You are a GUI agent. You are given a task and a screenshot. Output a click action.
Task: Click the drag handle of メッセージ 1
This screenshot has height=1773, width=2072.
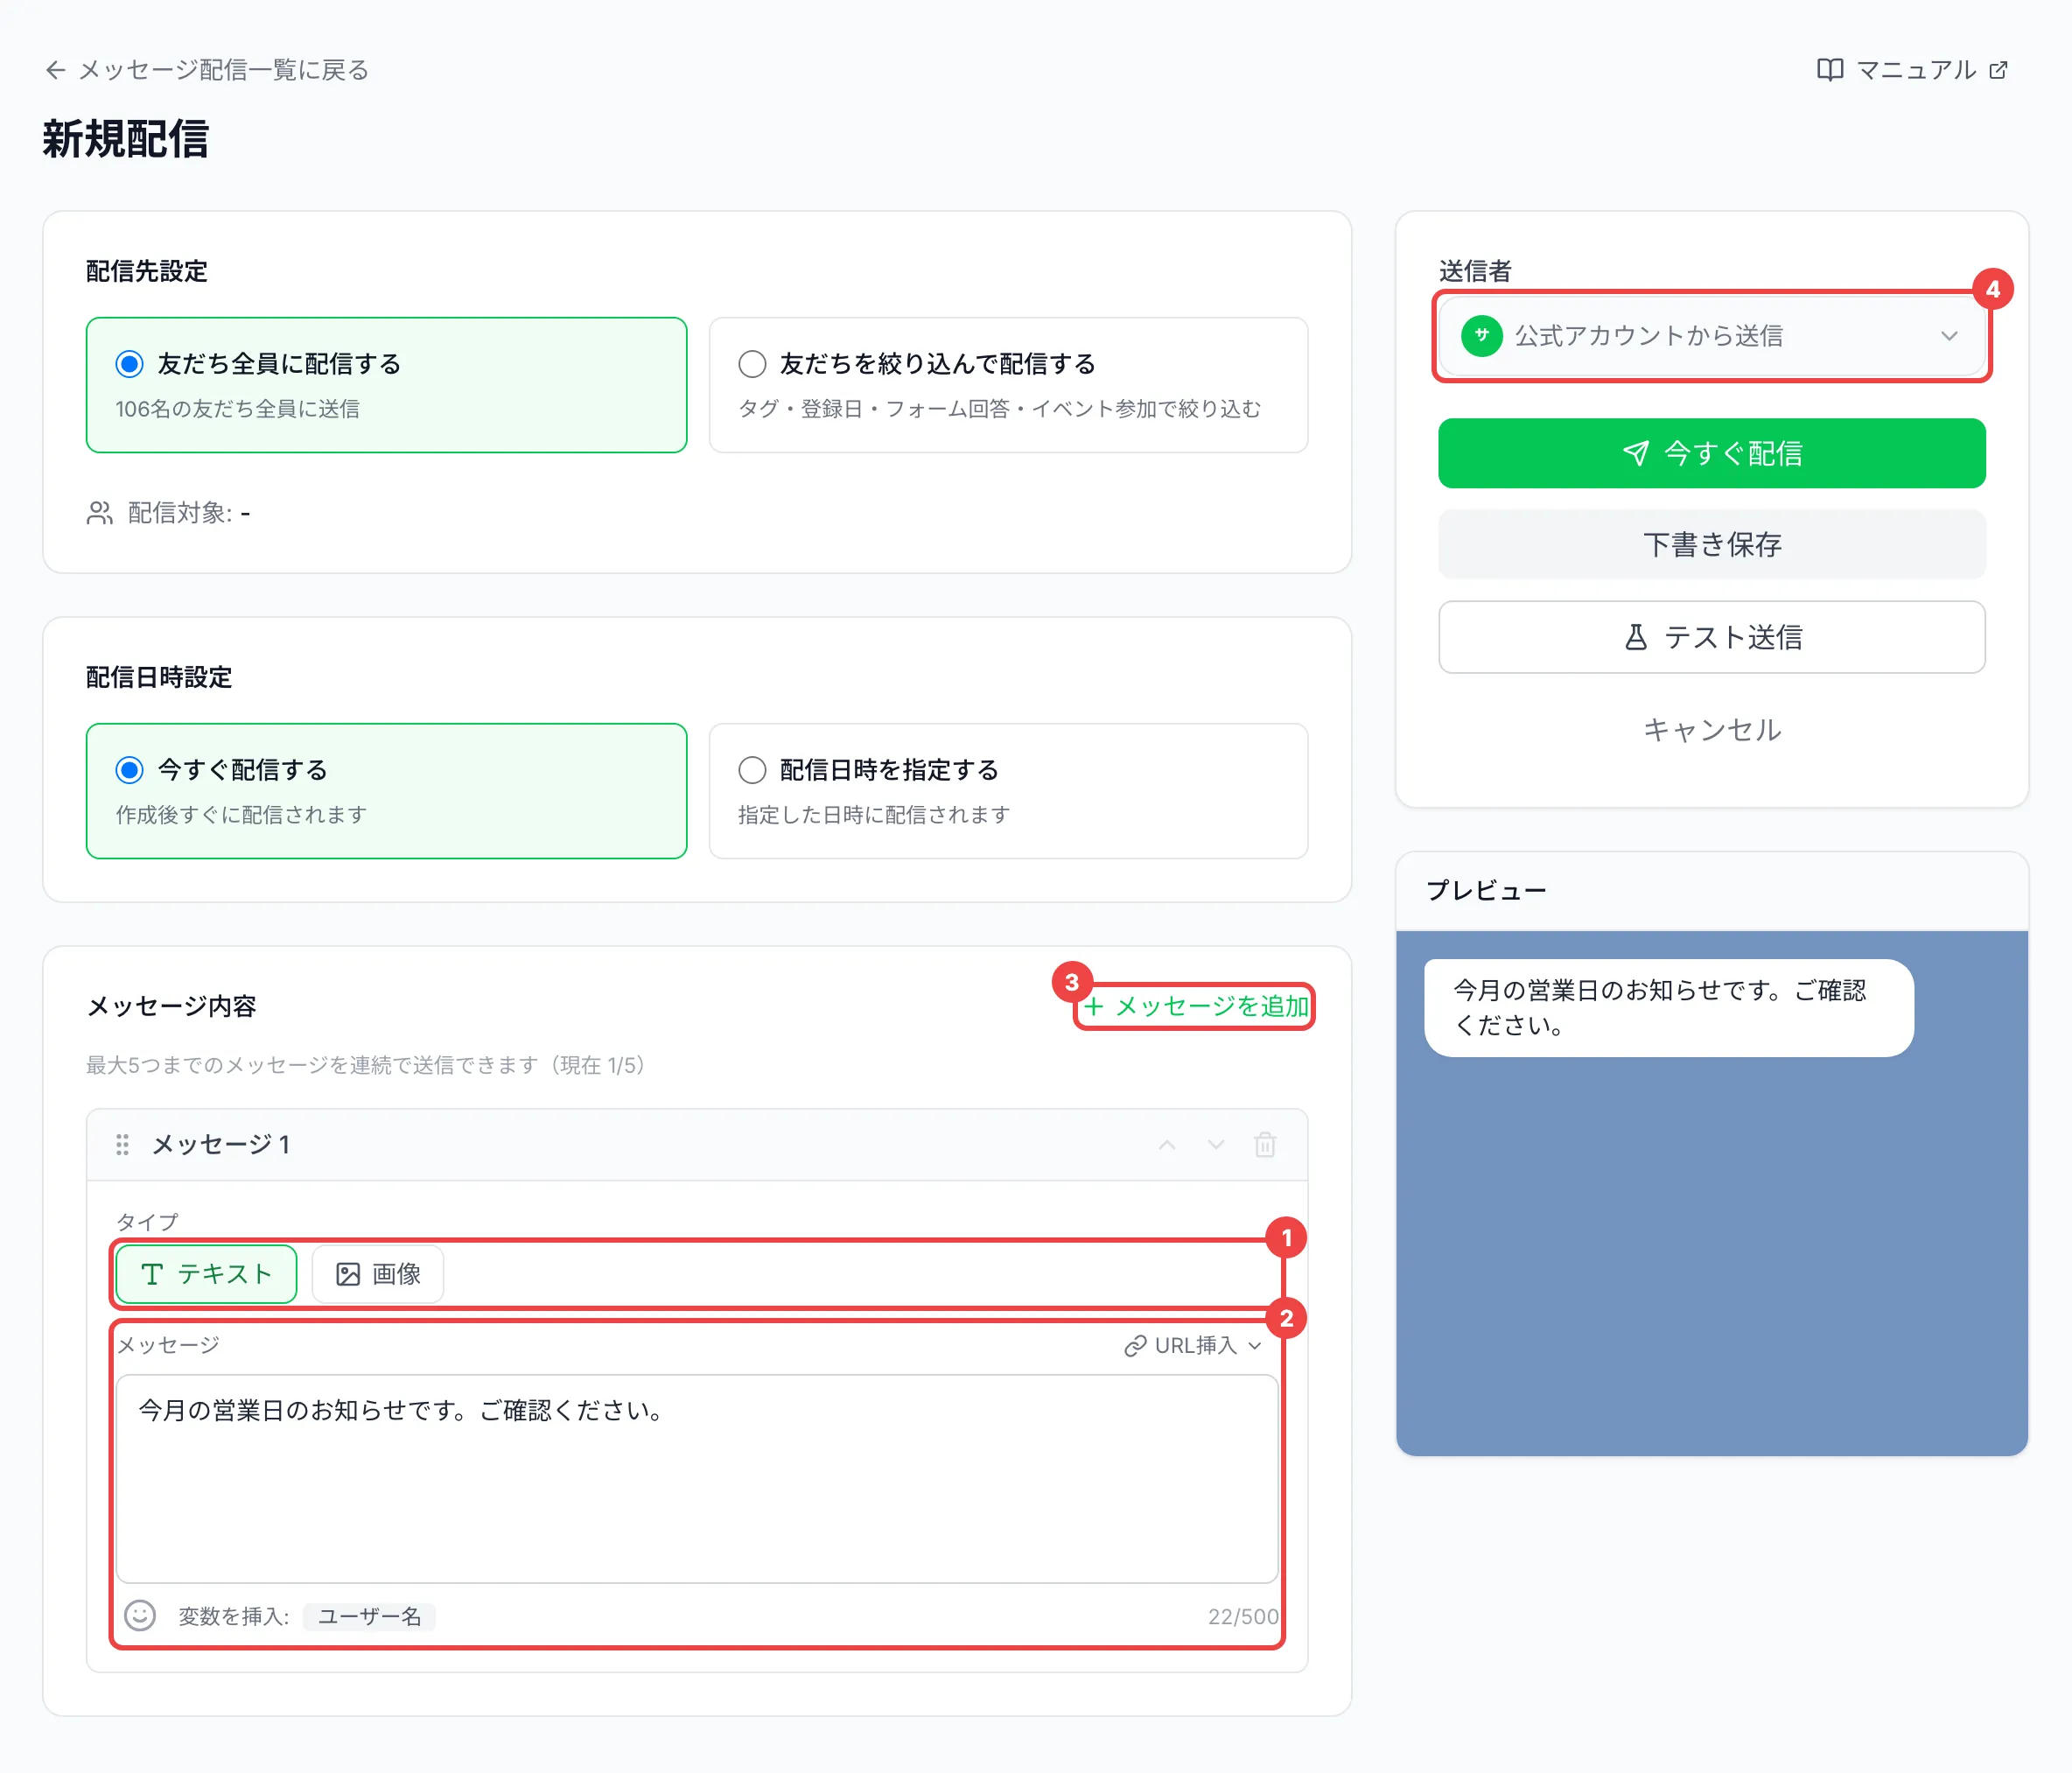click(122, 1144)
